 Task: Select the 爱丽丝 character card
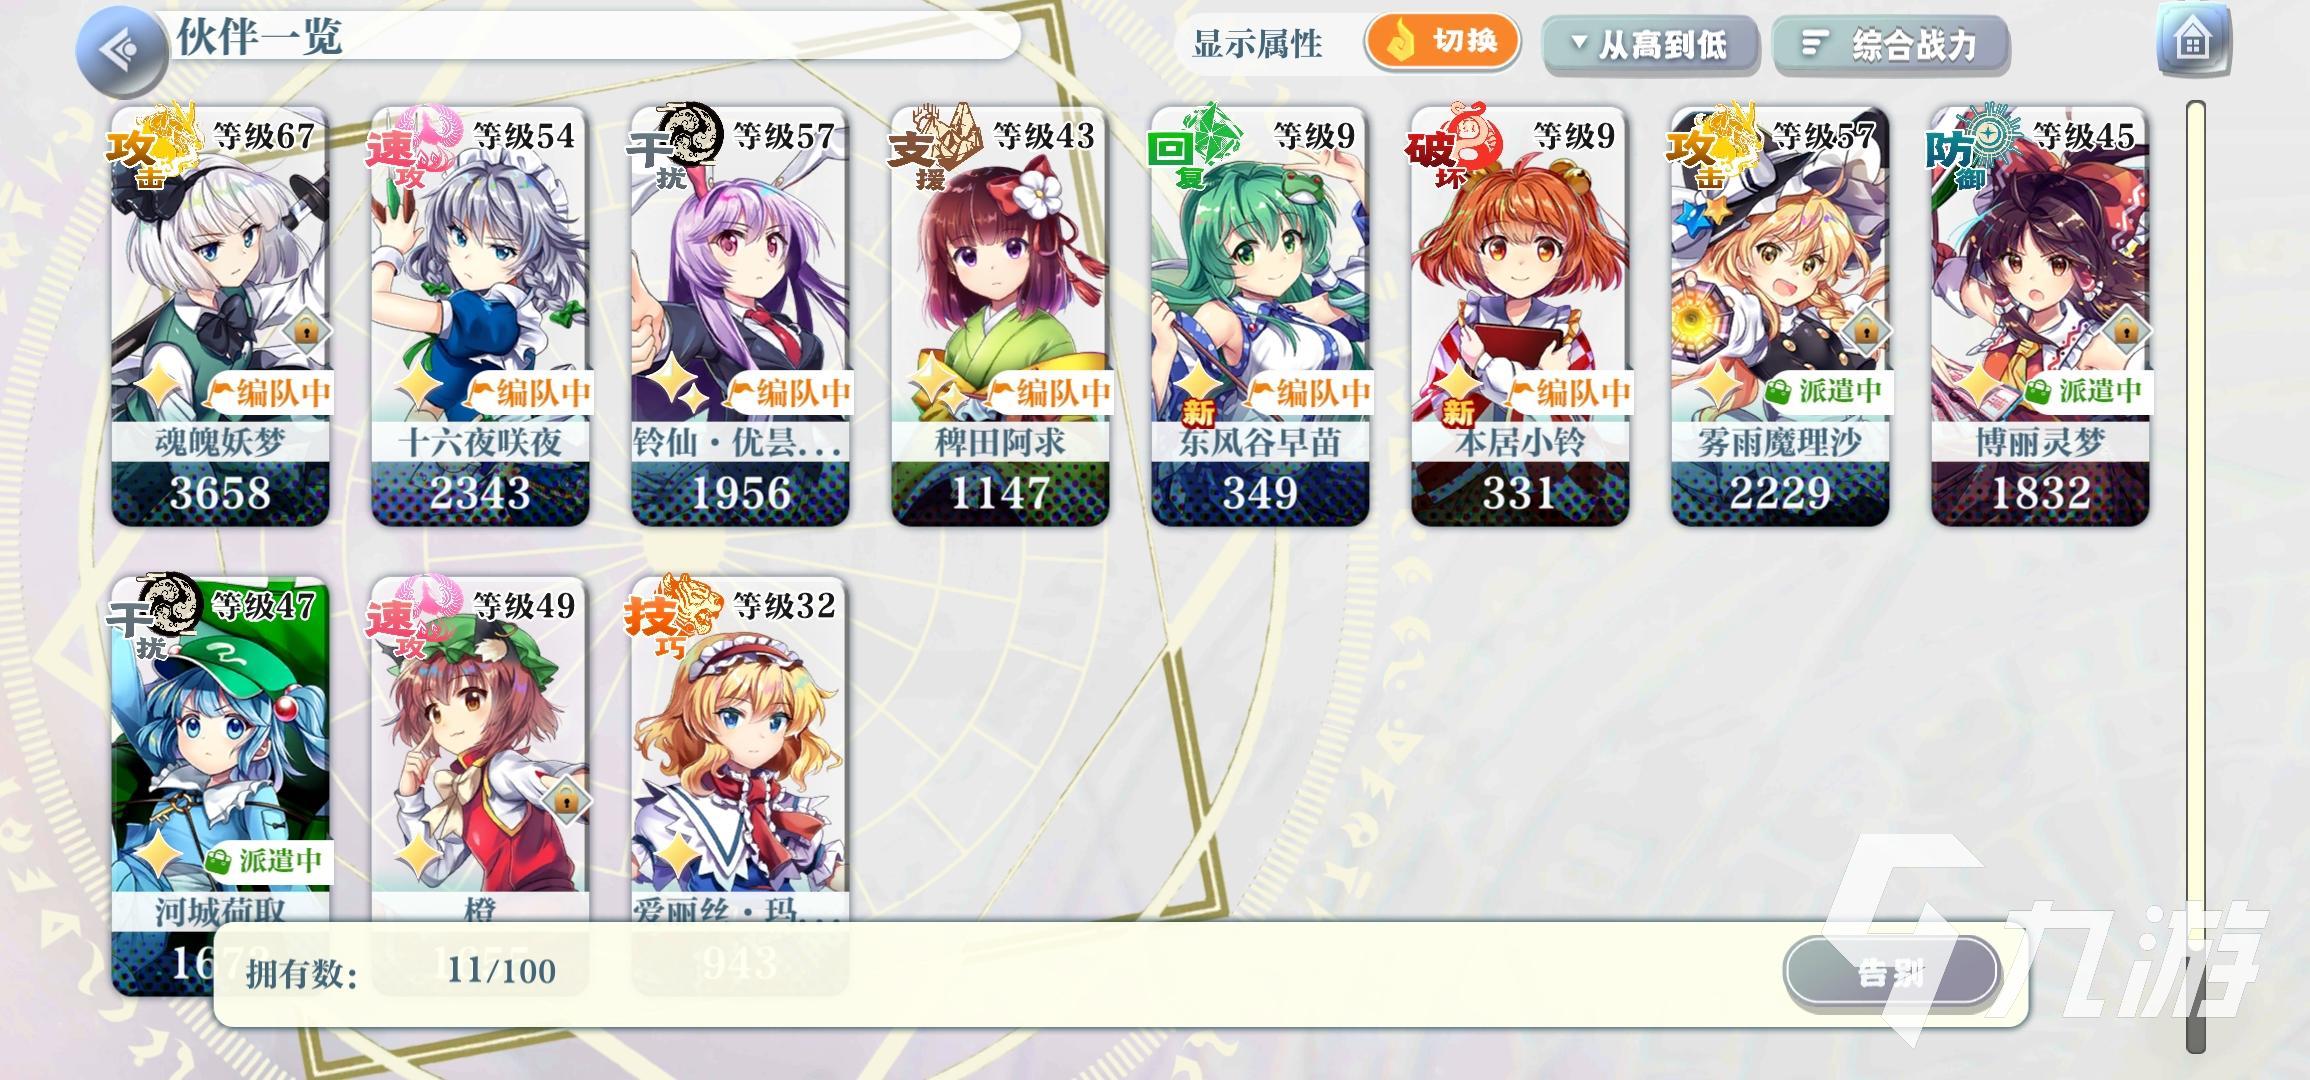point(740,750)
